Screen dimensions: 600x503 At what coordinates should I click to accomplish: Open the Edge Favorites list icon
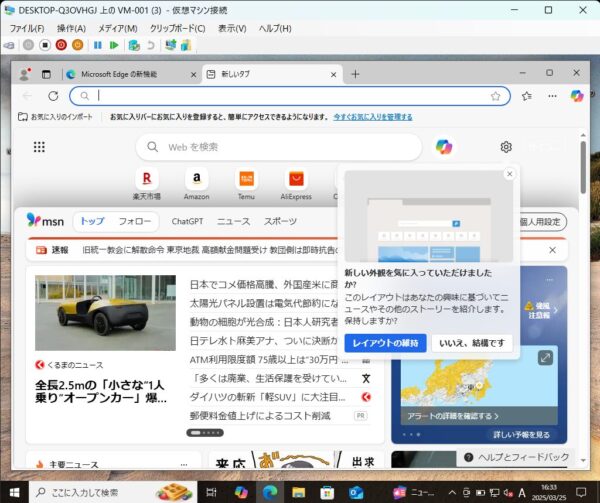(527, 96)
